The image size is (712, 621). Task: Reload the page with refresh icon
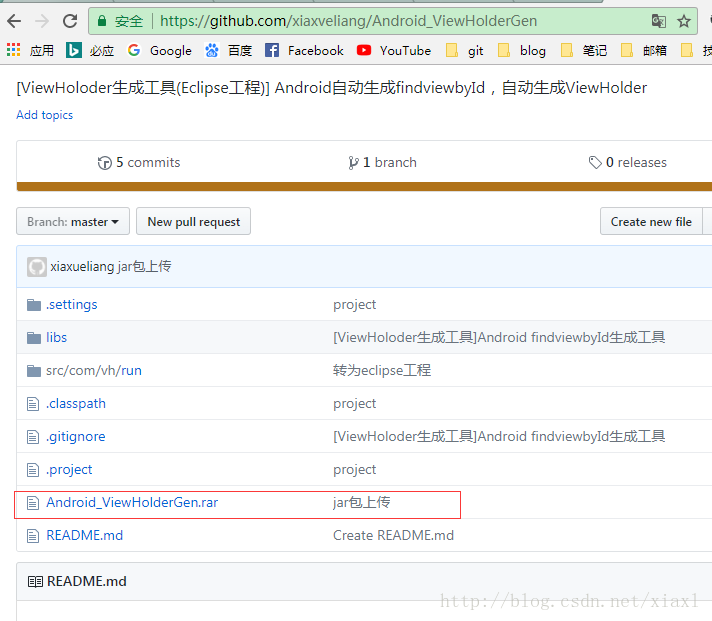(x=70, y=21)
